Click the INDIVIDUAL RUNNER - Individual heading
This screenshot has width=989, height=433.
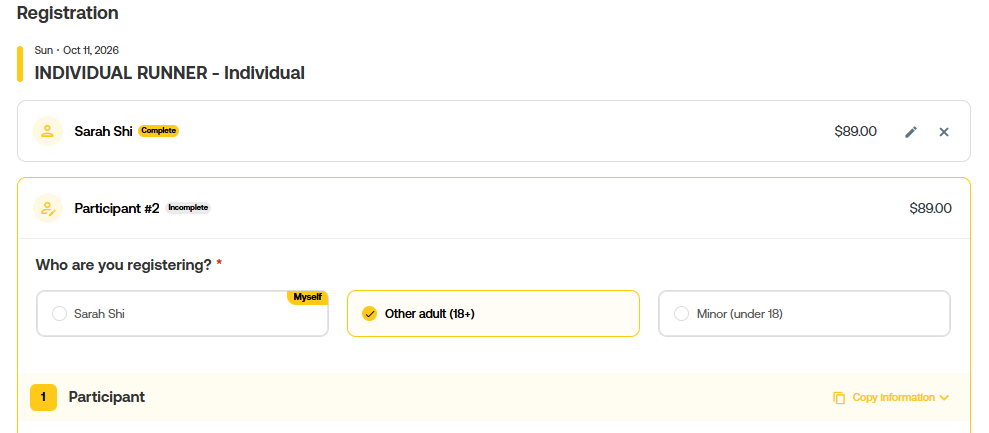point(170,73)
